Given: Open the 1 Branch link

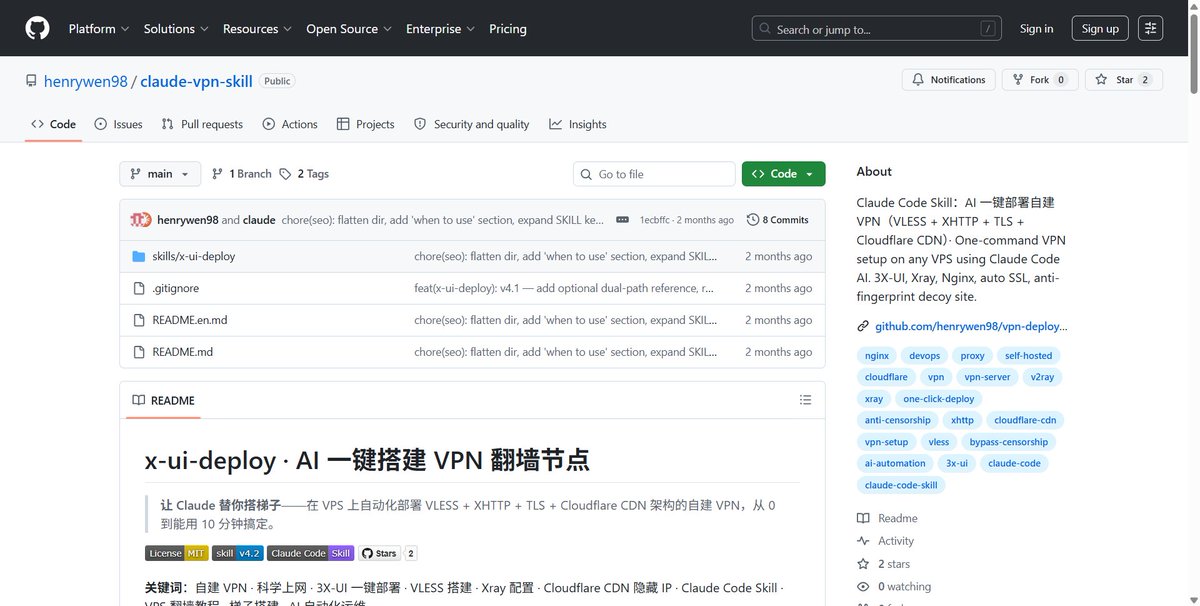Looking at the screenshot, I should click(x=241, y=174).
